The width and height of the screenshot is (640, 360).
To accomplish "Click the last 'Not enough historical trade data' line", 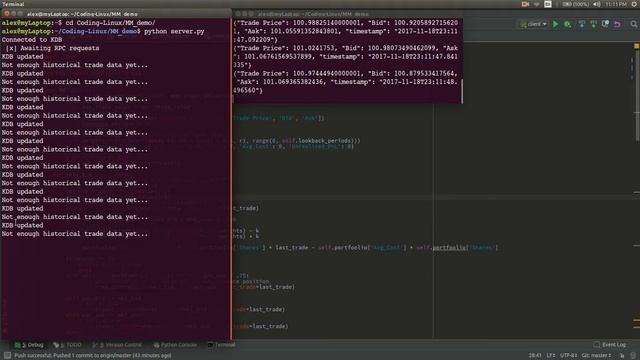I will pos(75,234).
